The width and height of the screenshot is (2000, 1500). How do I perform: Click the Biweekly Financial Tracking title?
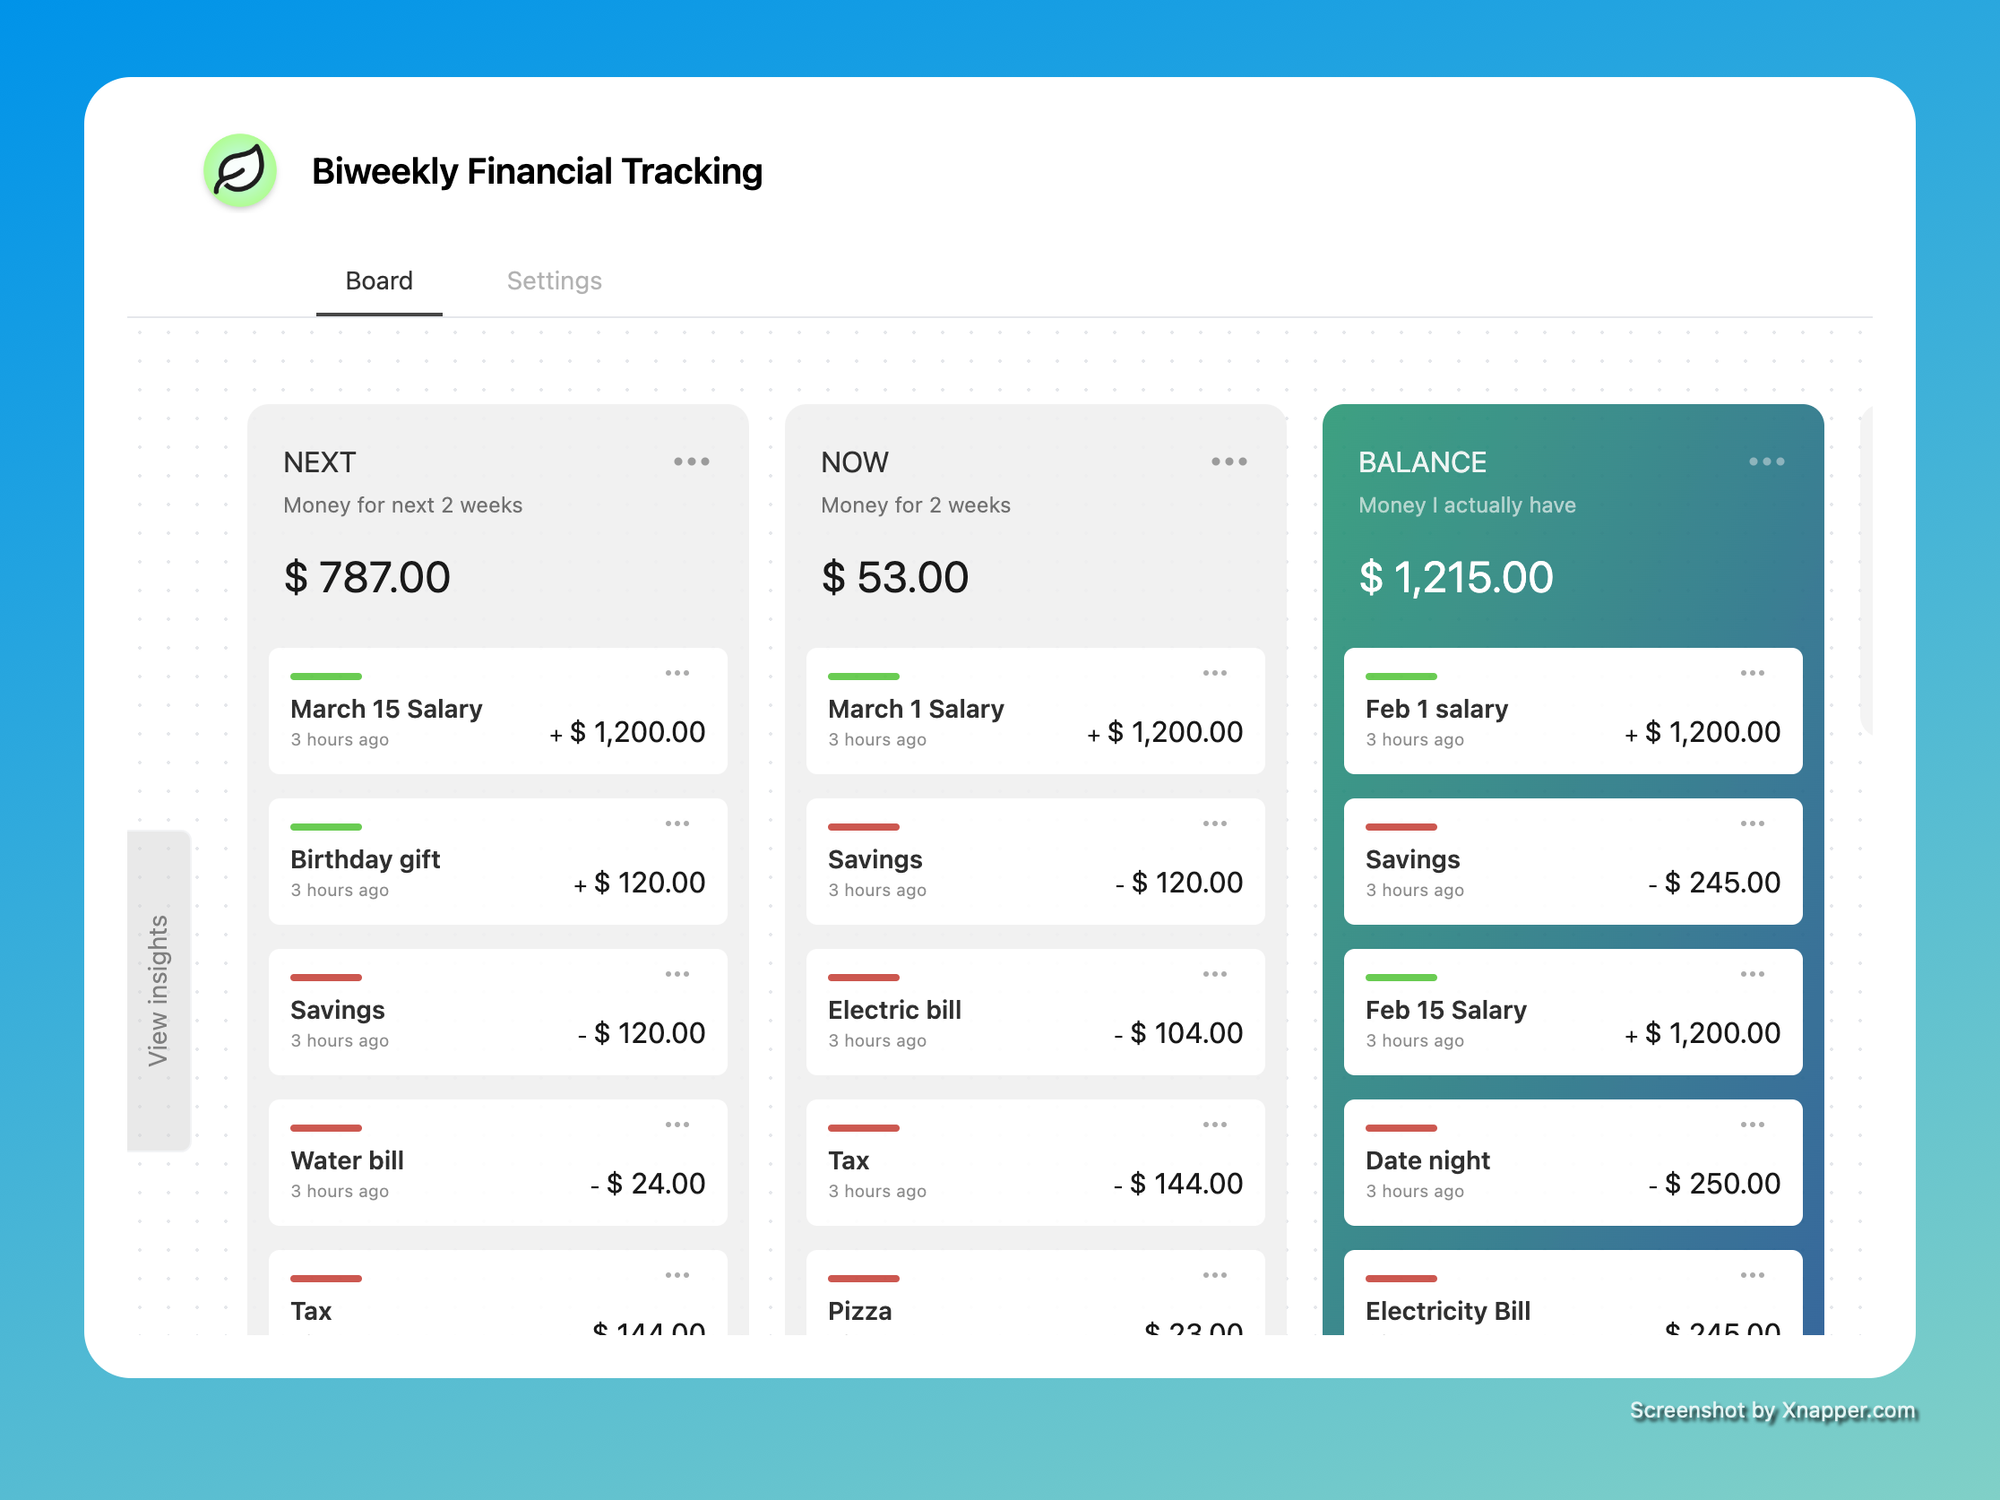pos(537,172)
